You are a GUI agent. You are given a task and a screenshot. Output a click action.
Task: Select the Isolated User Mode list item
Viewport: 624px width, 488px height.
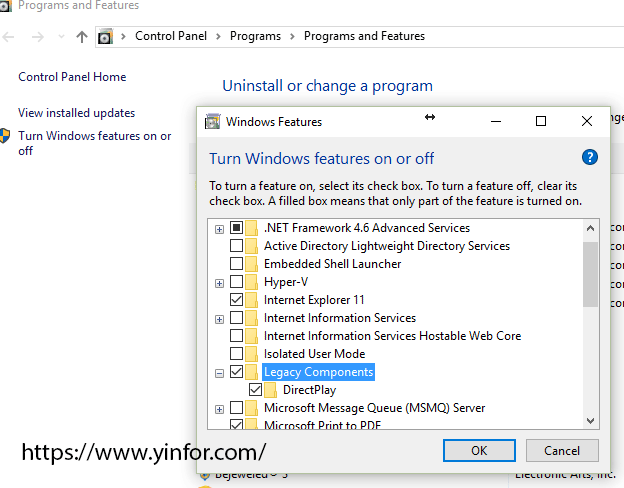[314, 354]
